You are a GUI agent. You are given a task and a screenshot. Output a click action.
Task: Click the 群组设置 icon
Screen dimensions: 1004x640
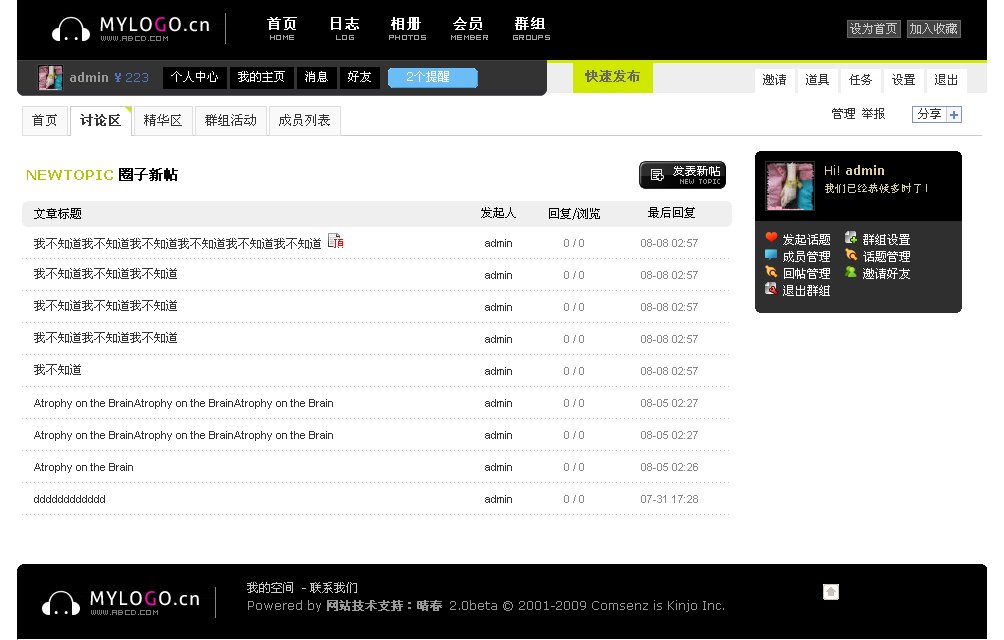[x=851, y=238]
